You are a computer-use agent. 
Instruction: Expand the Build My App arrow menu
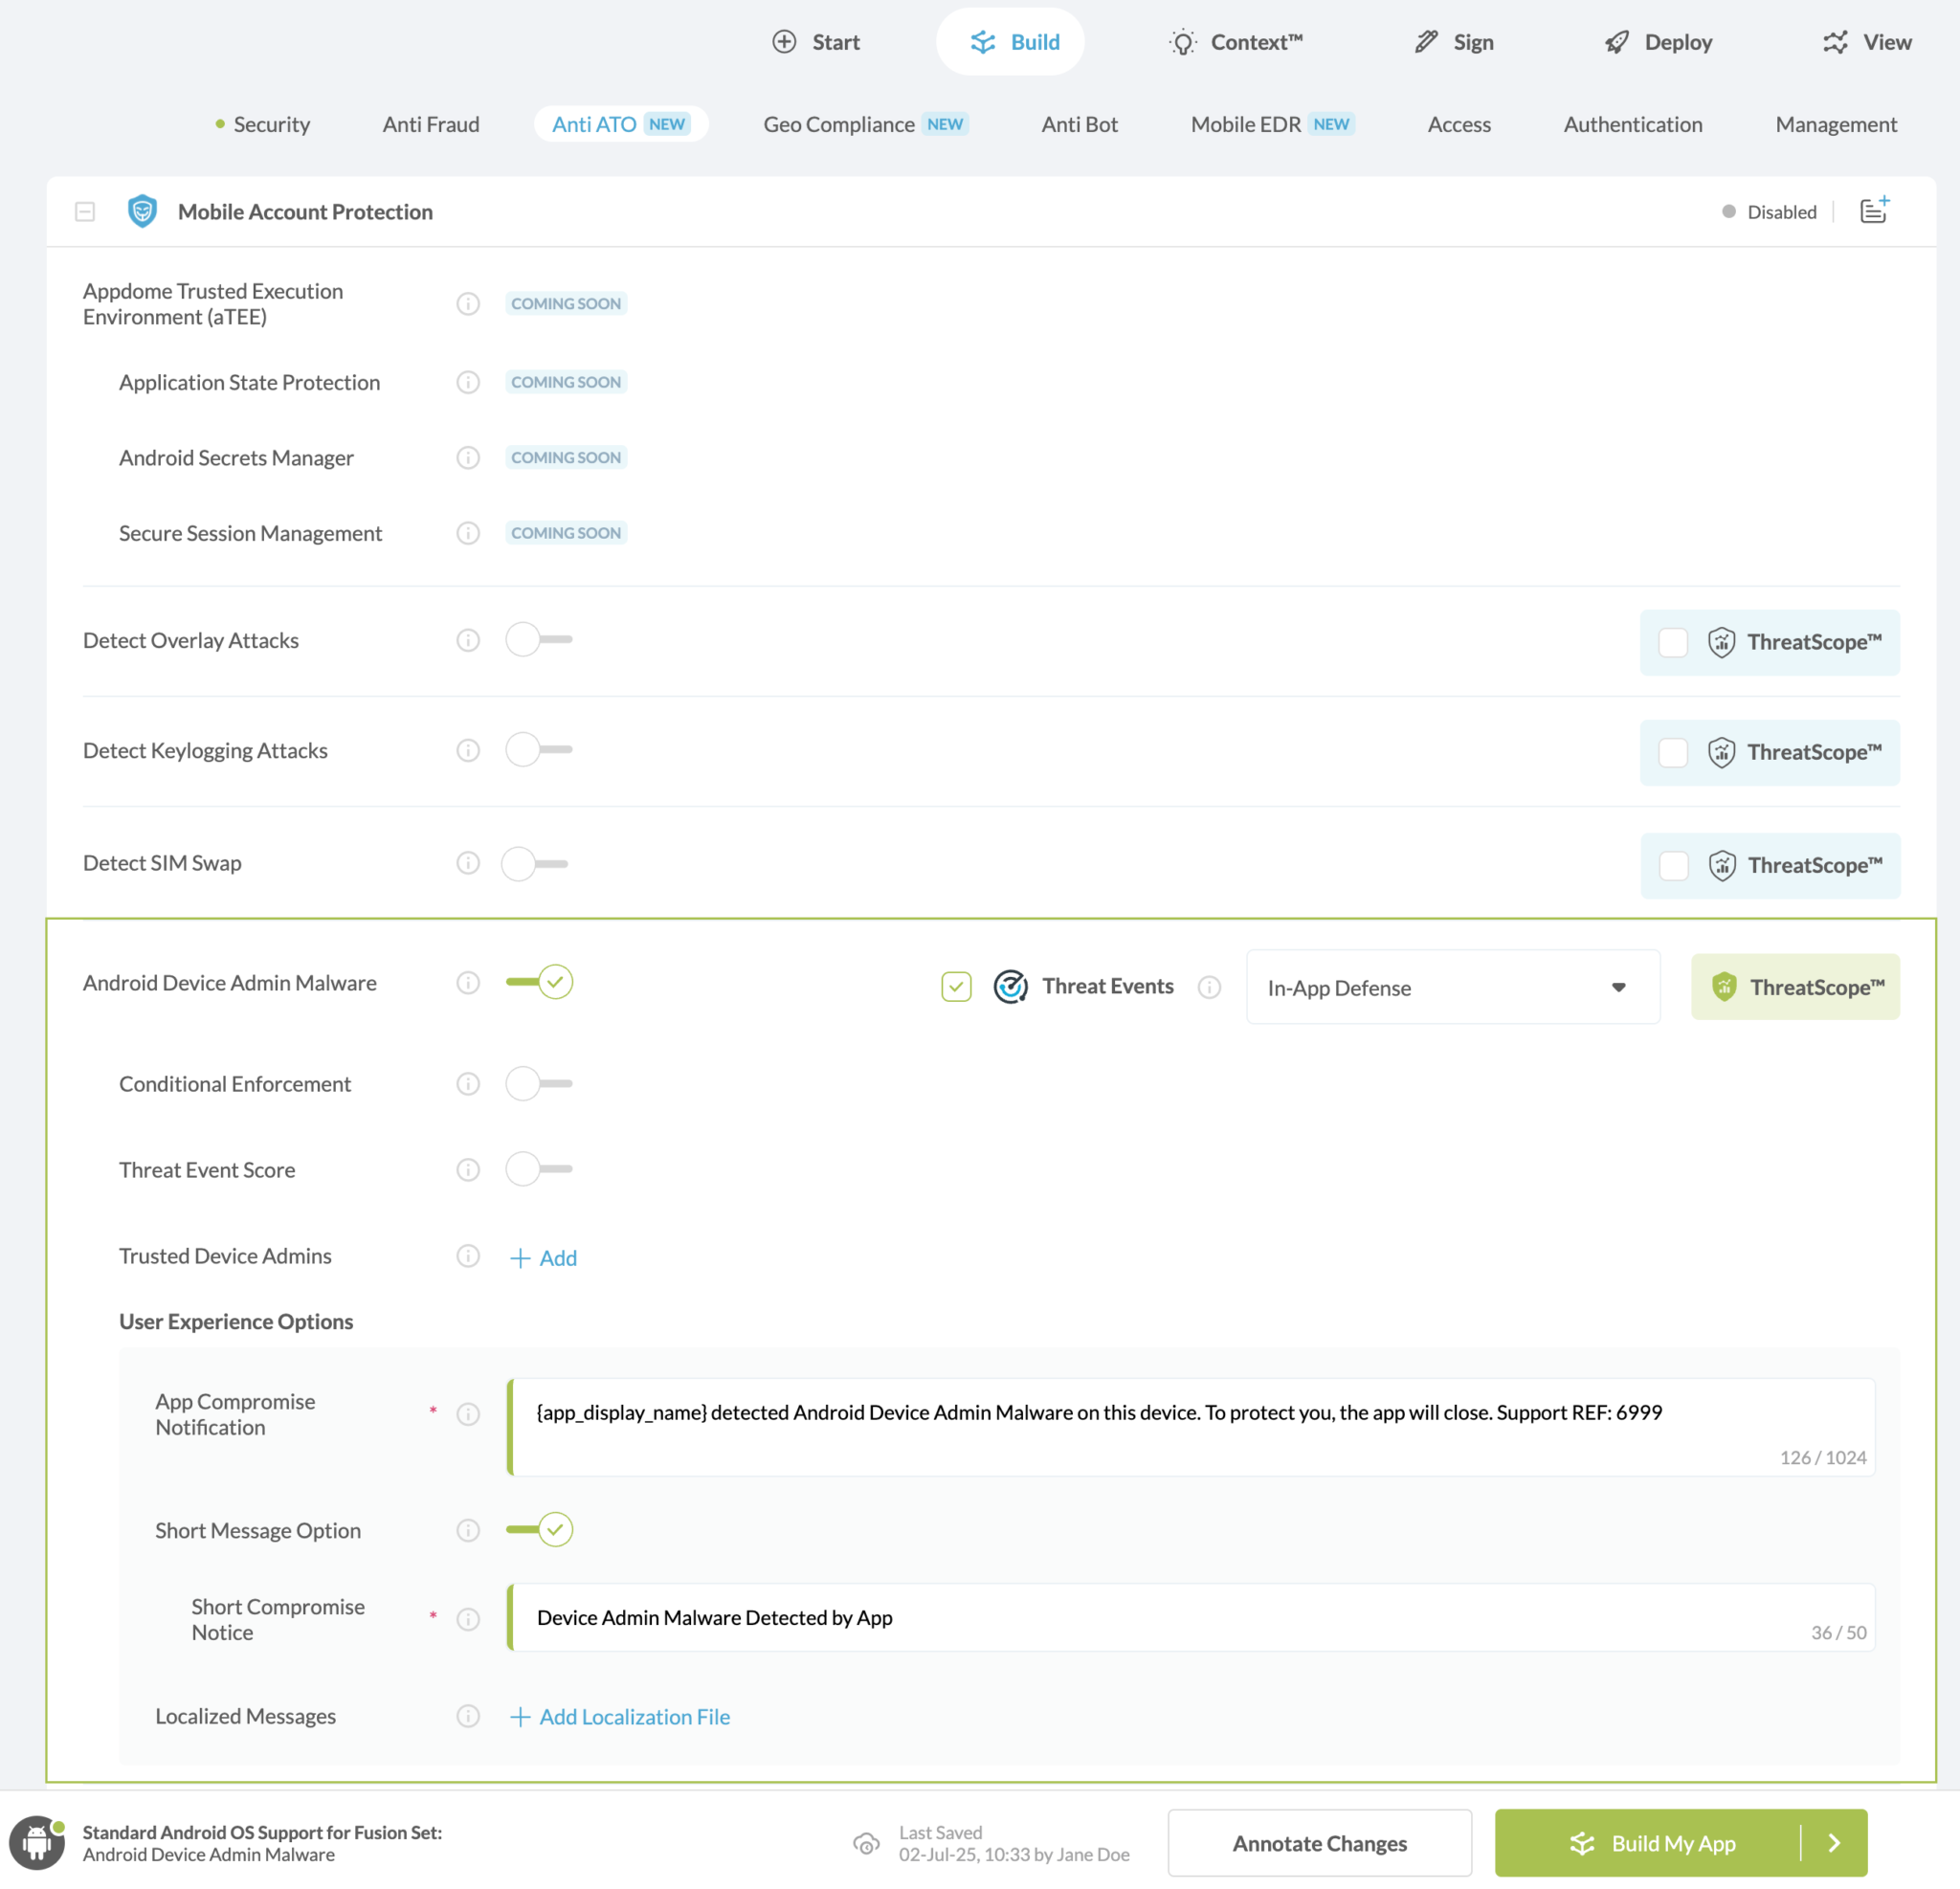click(1834, 1843)
